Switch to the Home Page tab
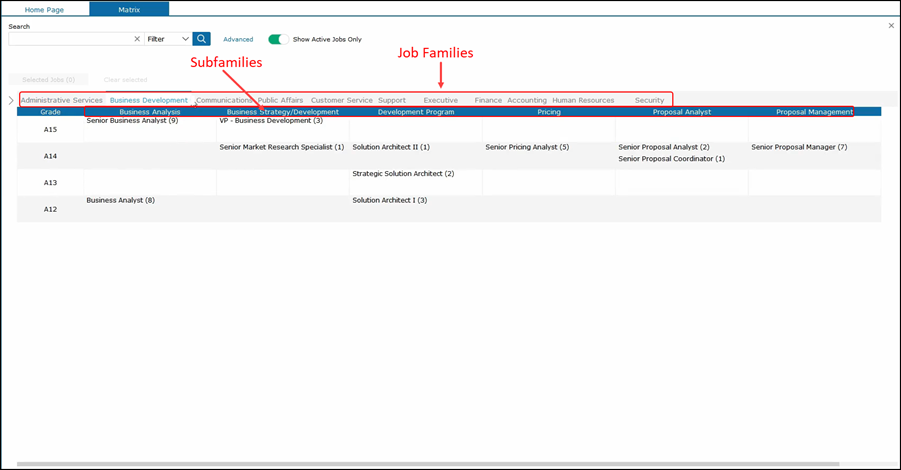The height and width of the screenshot is (470, 901). coord(46,9)
